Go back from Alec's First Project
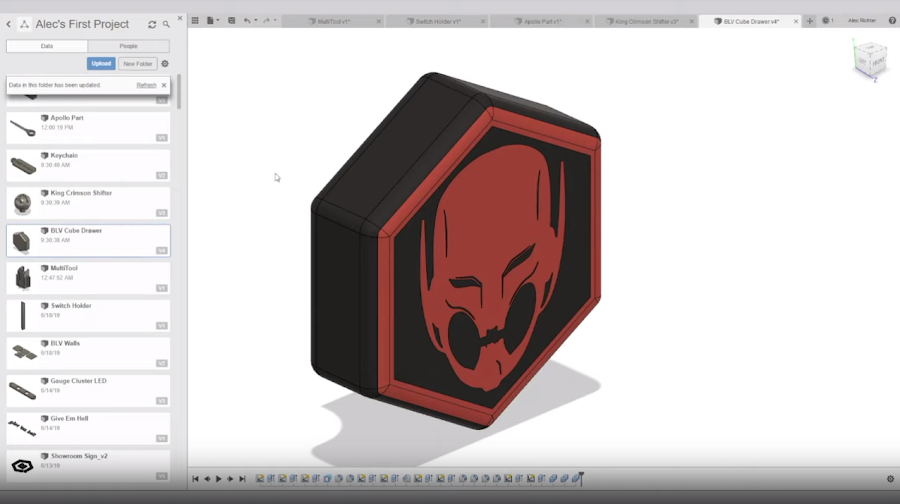900x504 pixels. point(9,24)
